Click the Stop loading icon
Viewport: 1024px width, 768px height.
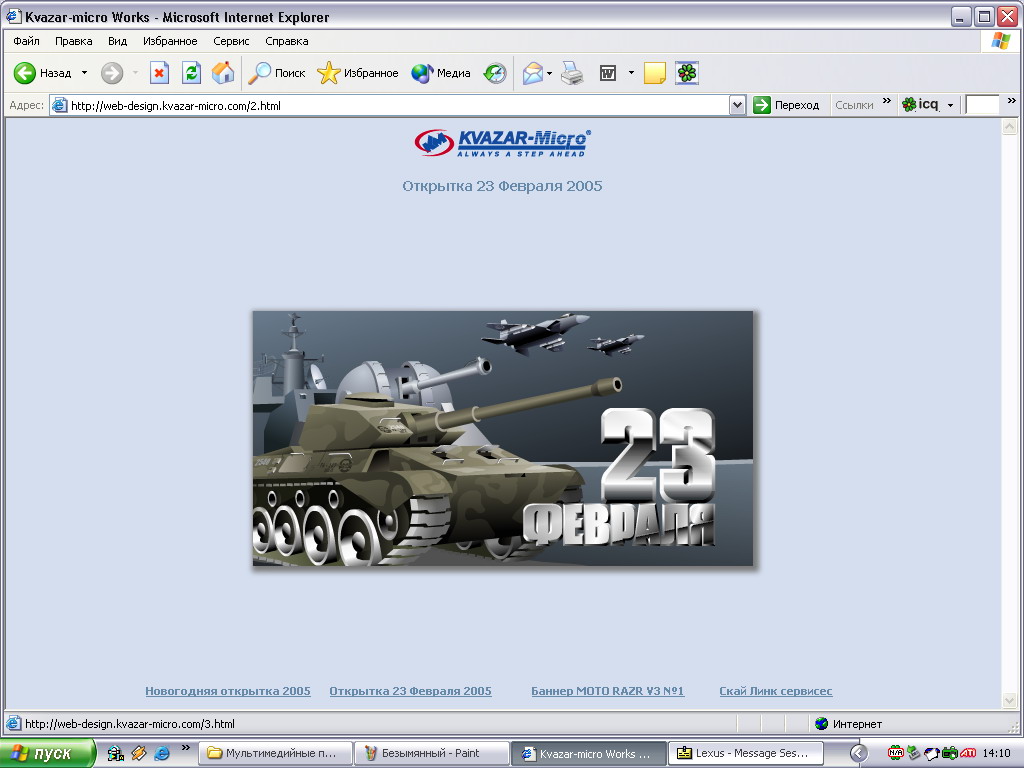tap(159, 73)
